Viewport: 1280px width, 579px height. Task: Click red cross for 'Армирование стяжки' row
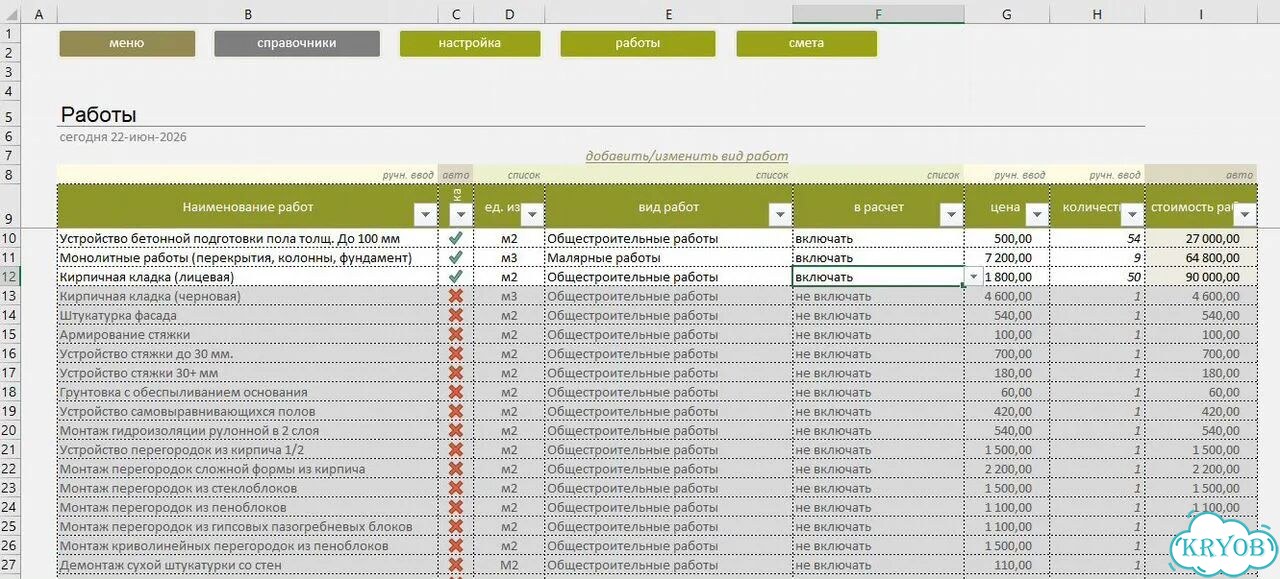tap(456, 335)
